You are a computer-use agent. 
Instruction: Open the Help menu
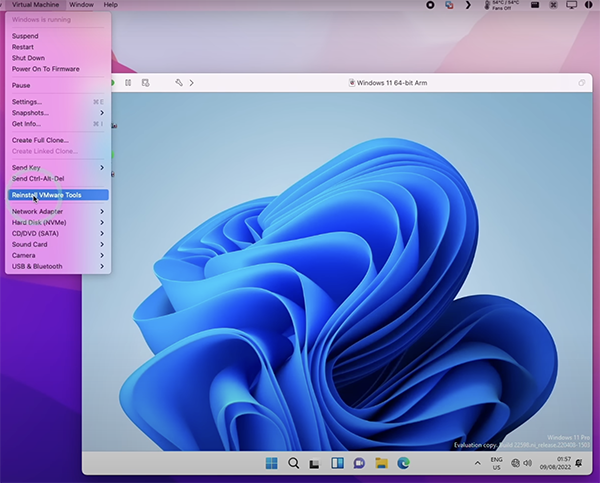111,5
